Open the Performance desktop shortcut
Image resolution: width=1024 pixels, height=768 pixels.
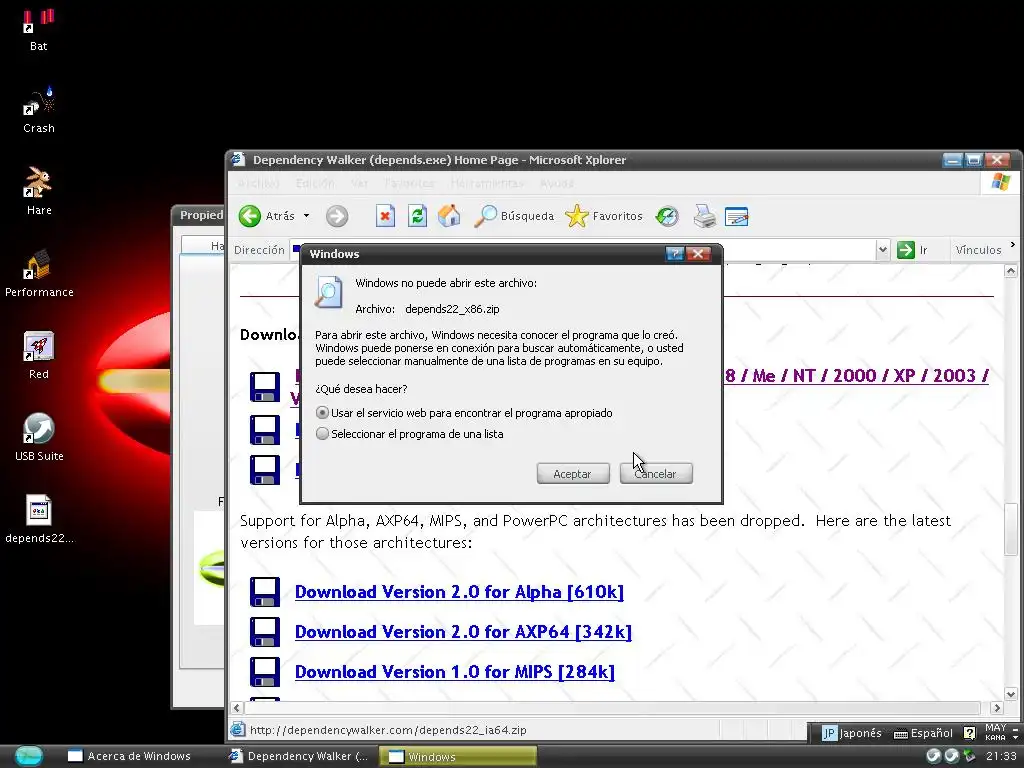coord(39,273)
